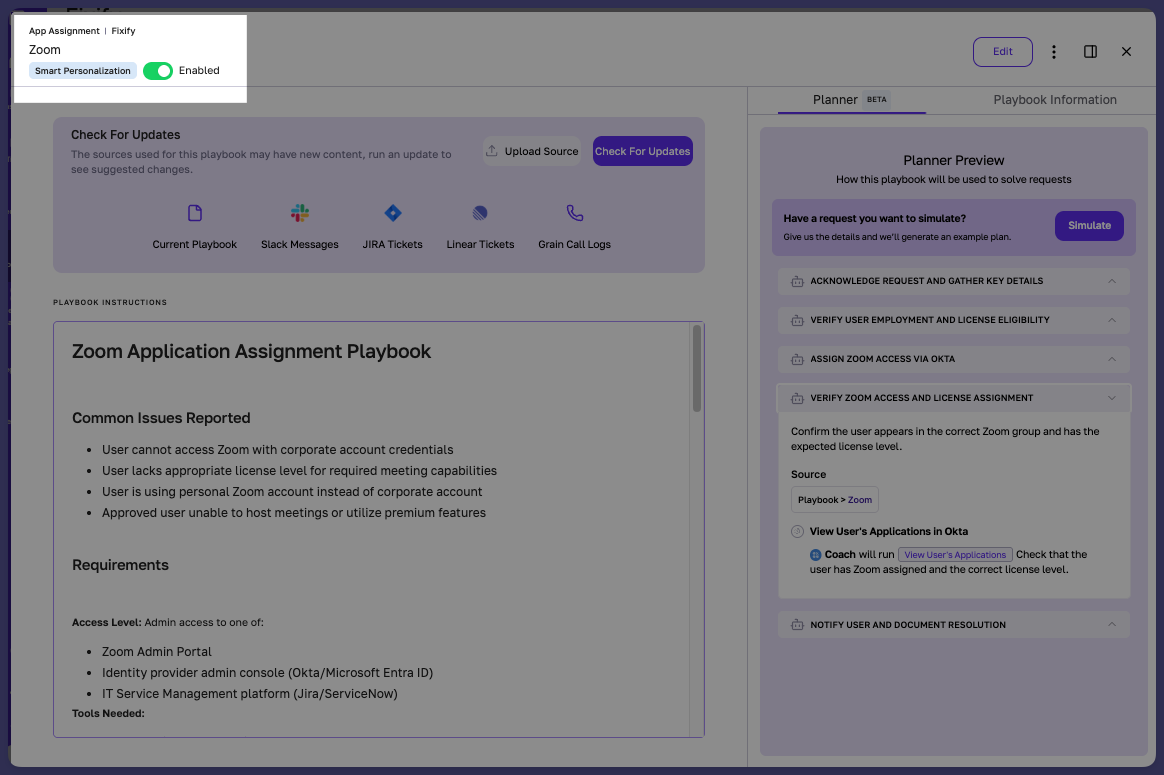
Task: Select the JIRA Tickets source icon
Action: [x=392, y=213]
